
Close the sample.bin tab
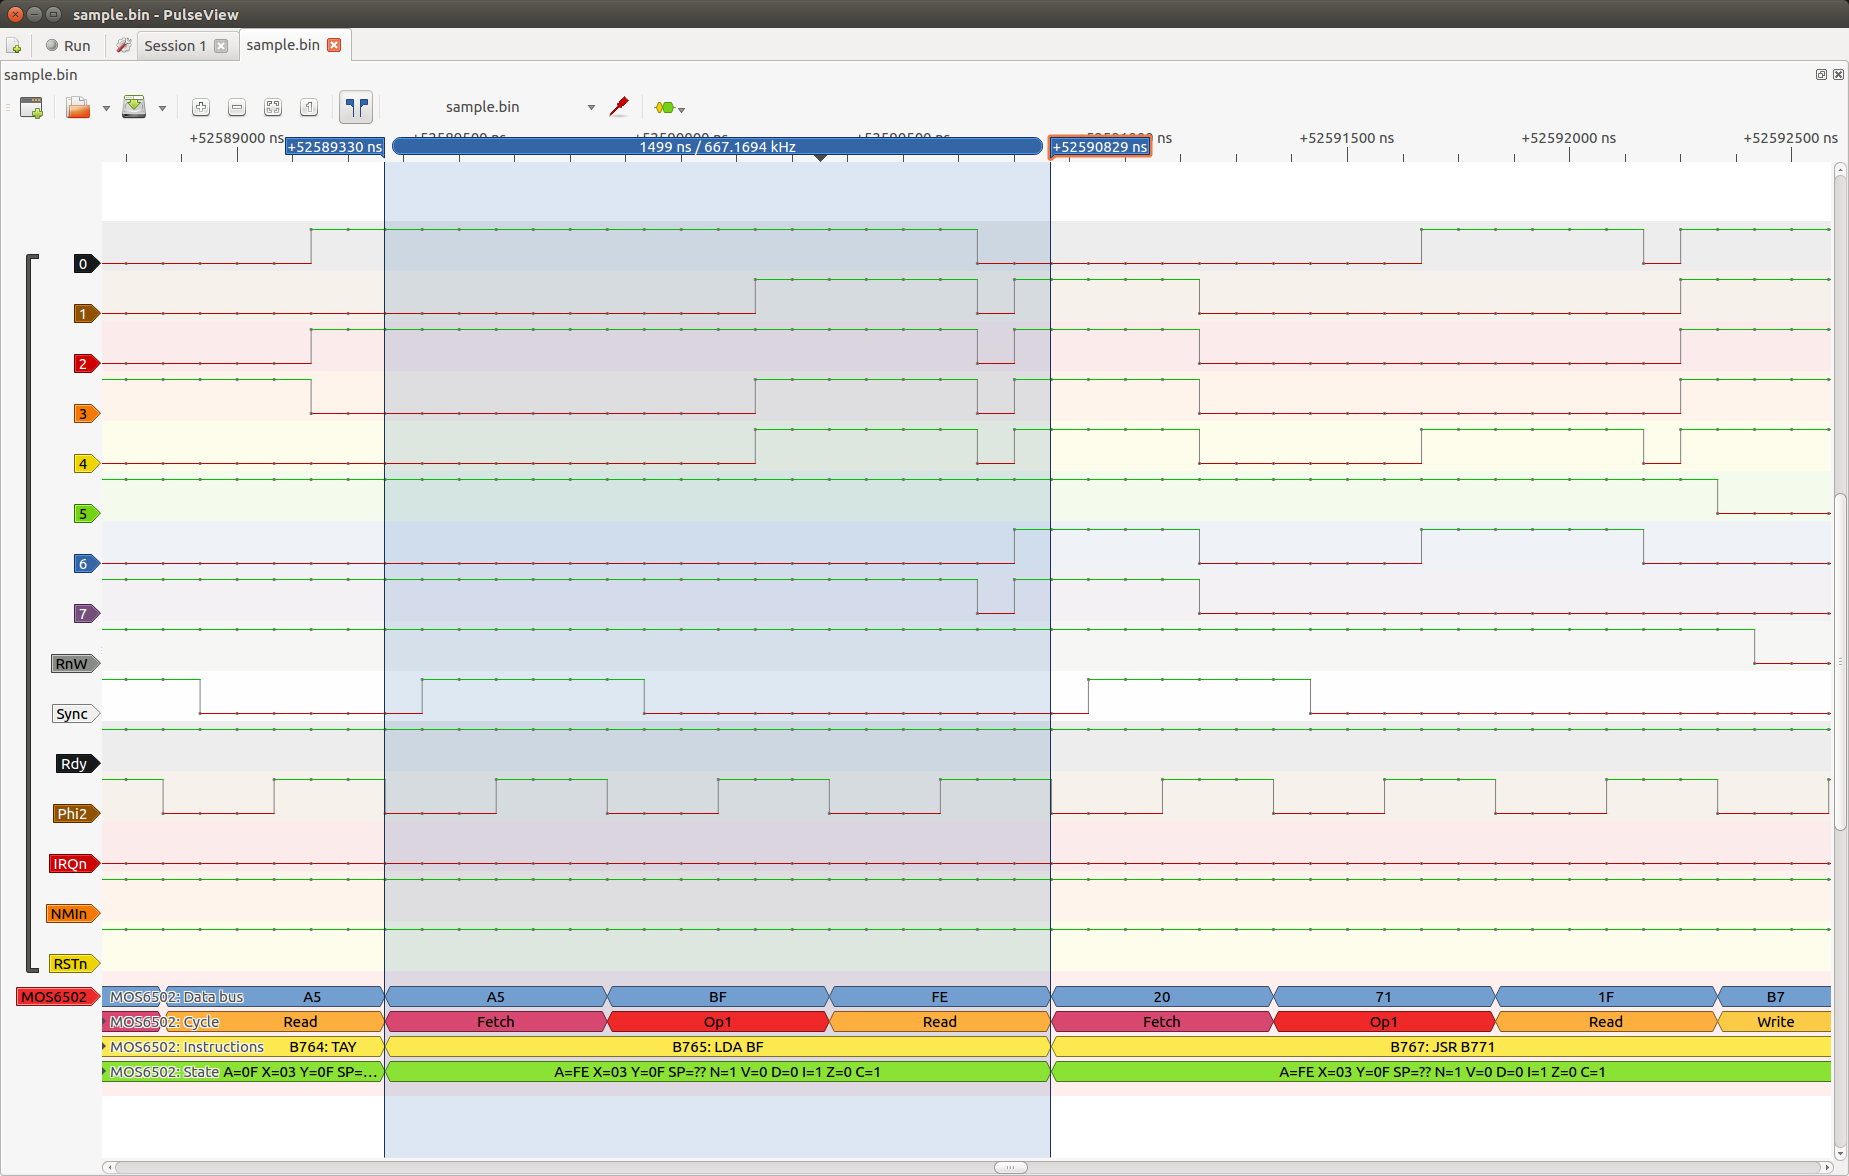point(334,45)
